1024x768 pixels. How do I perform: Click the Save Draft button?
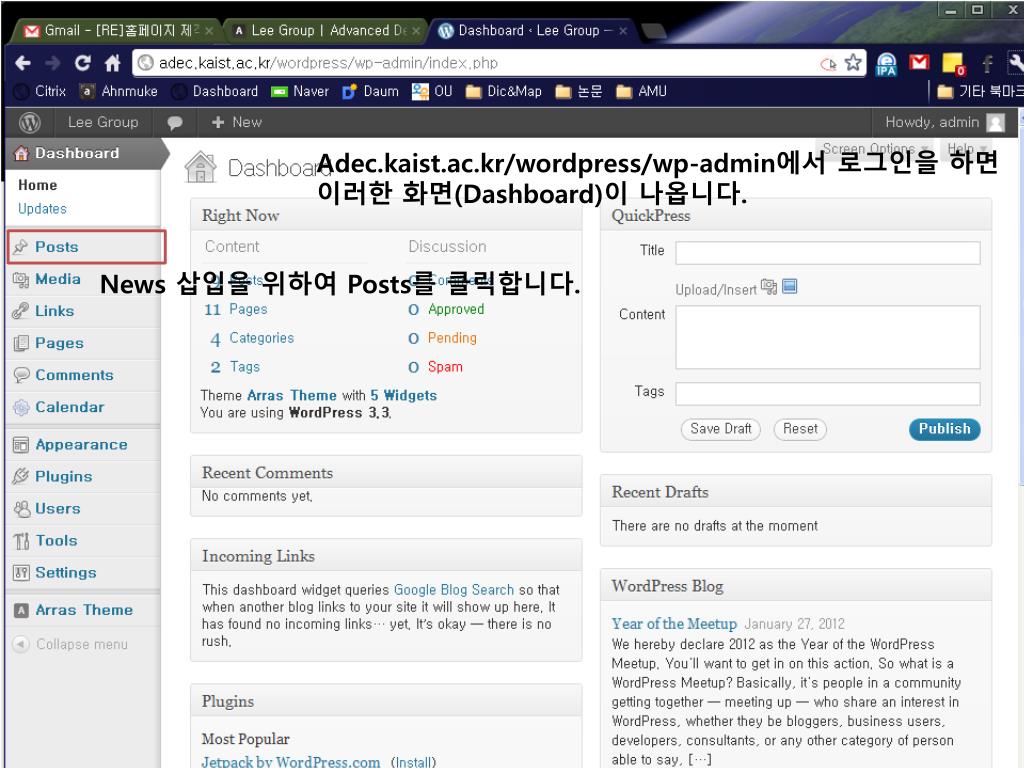point(720,429)
